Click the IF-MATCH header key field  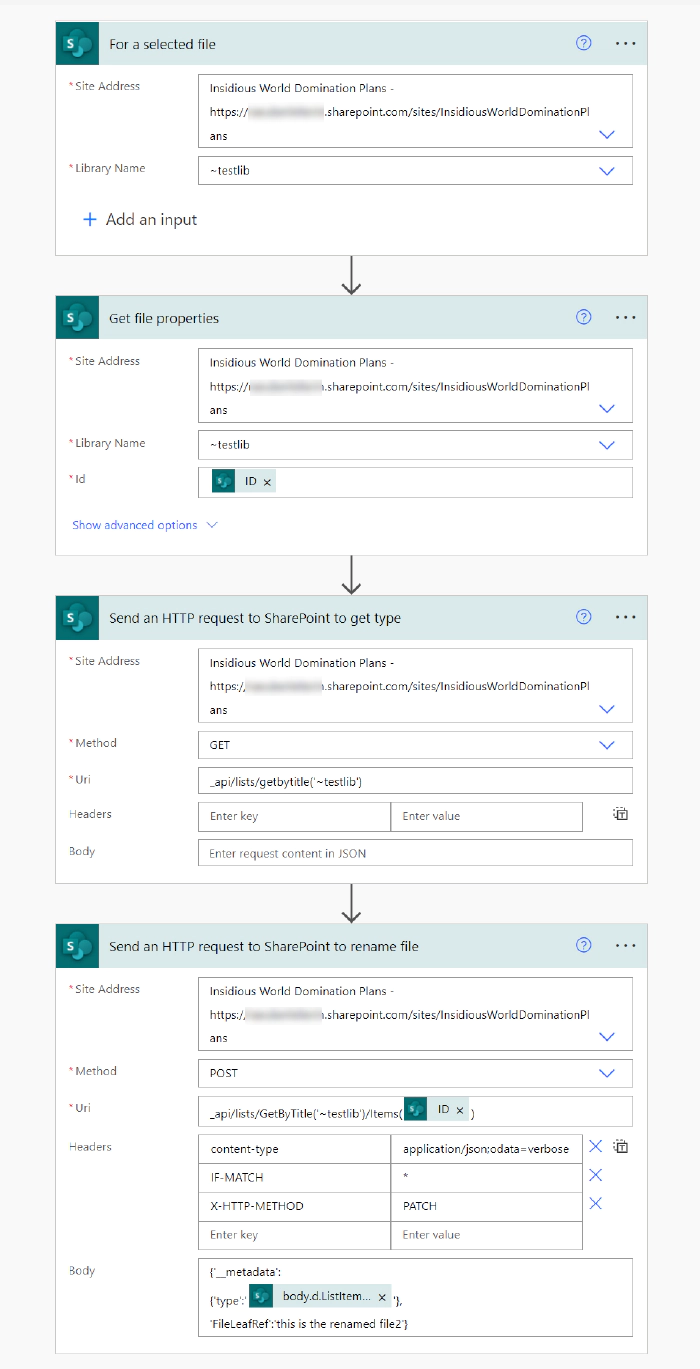(x=294, y=1177)
